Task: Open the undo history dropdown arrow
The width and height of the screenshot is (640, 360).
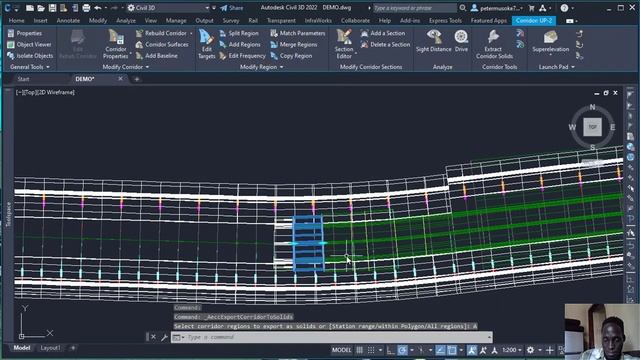Action: [106, 8]
